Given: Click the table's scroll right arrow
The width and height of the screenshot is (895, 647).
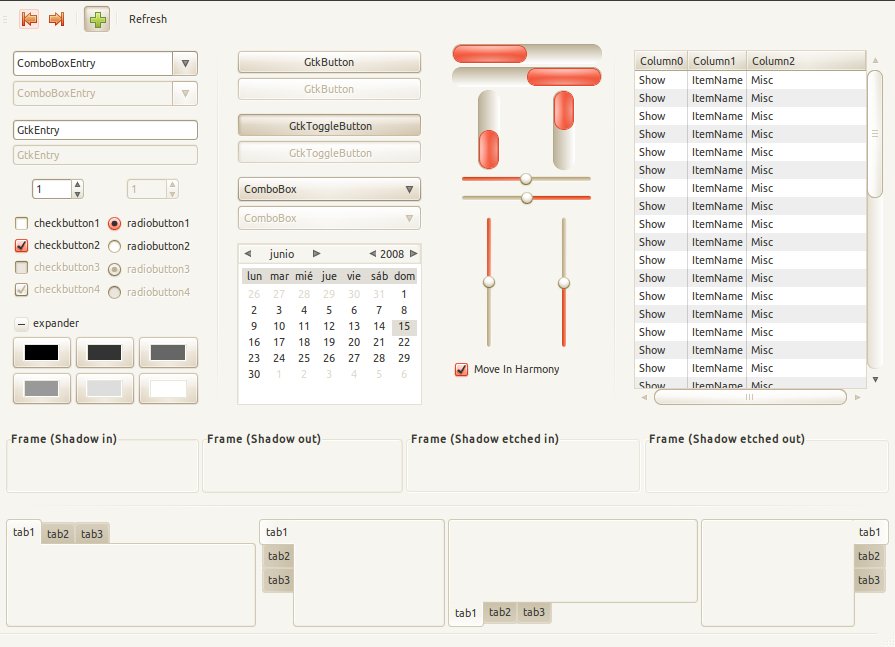Looking at the screenshot, I should point(857,397).
